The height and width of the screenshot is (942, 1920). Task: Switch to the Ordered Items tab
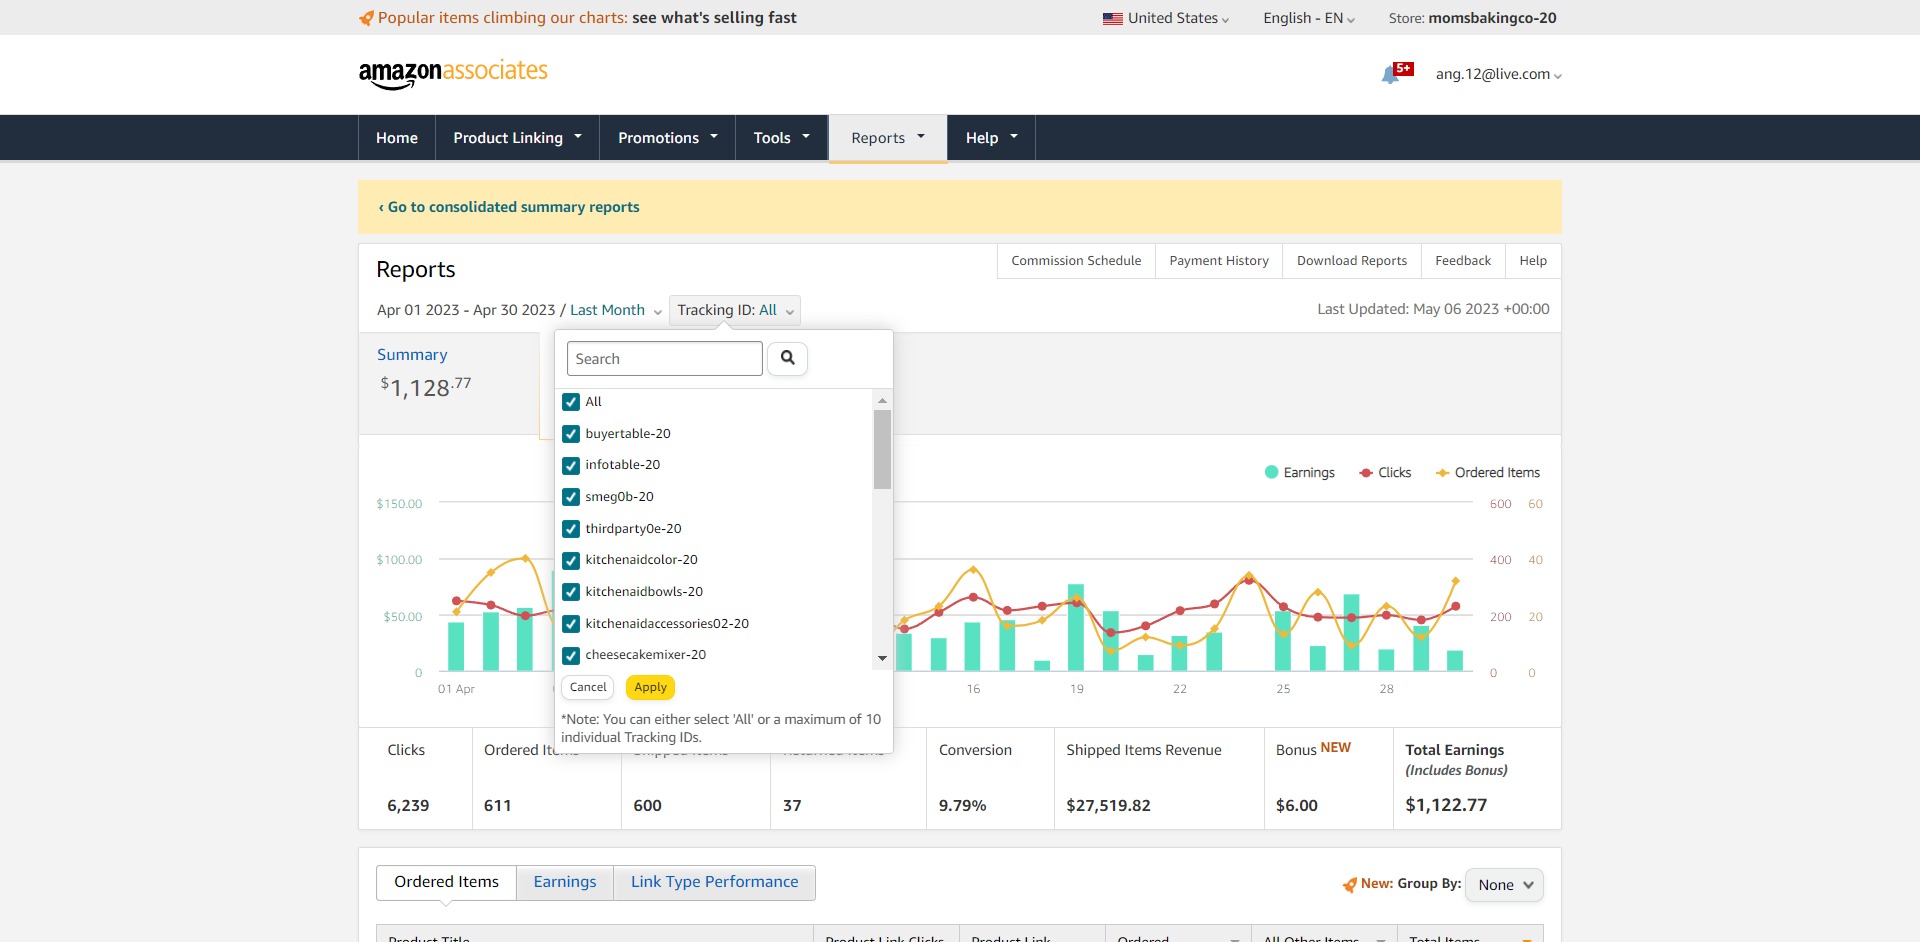446,882
